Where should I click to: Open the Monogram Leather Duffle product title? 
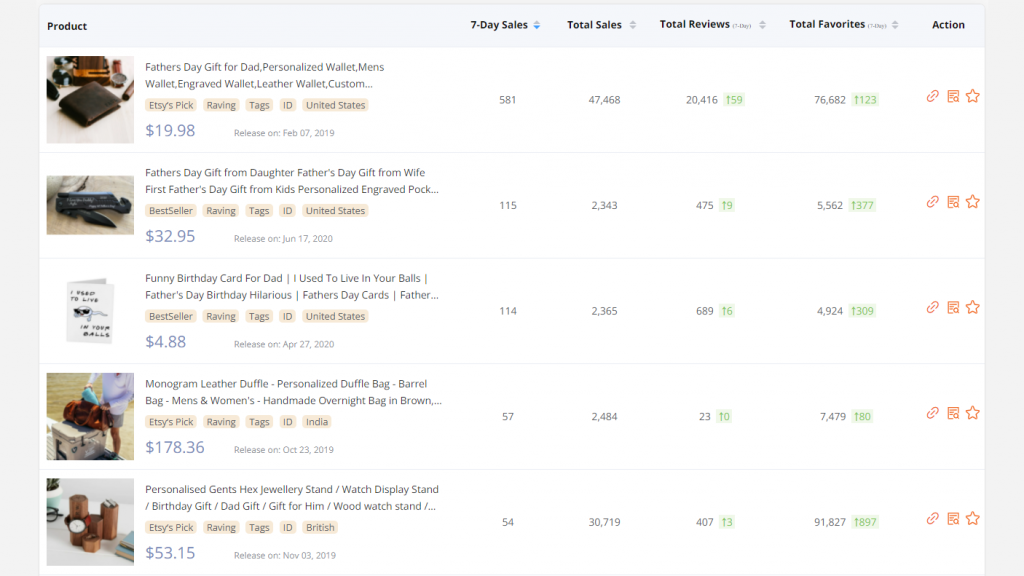(293, 392)
